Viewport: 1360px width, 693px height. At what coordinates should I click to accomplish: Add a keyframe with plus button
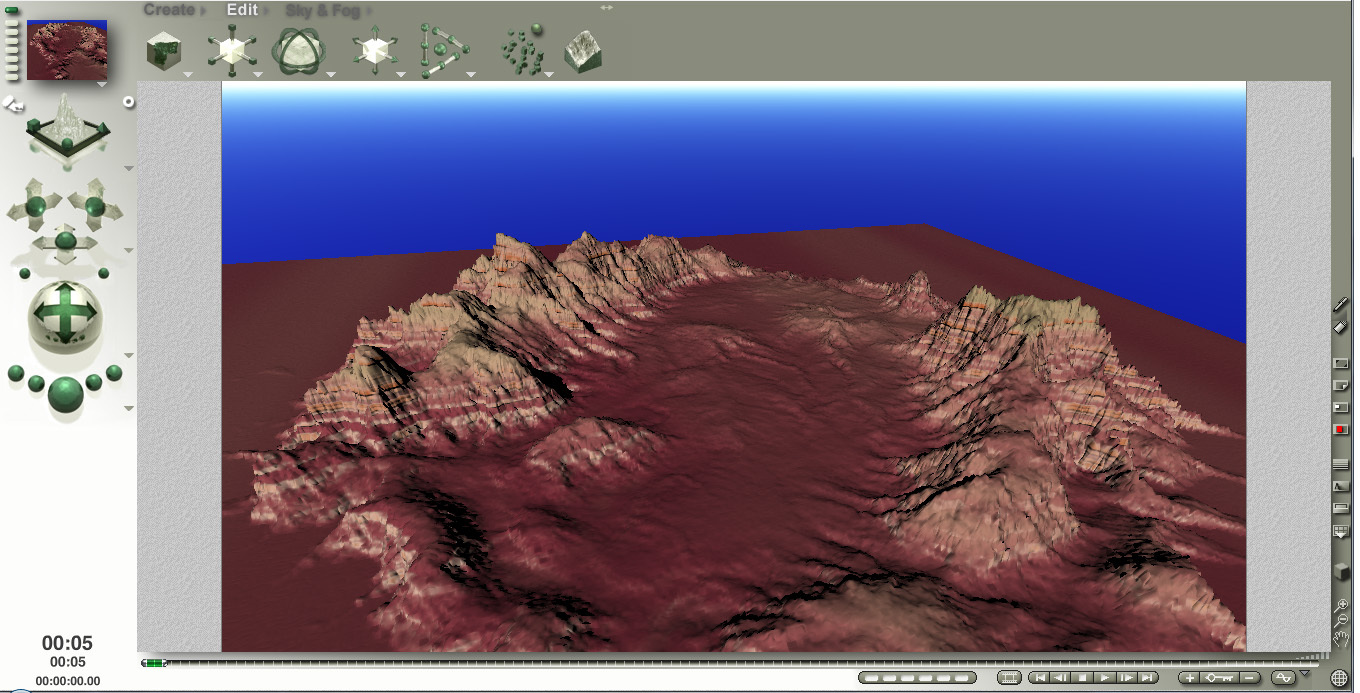click(1190, 677)
